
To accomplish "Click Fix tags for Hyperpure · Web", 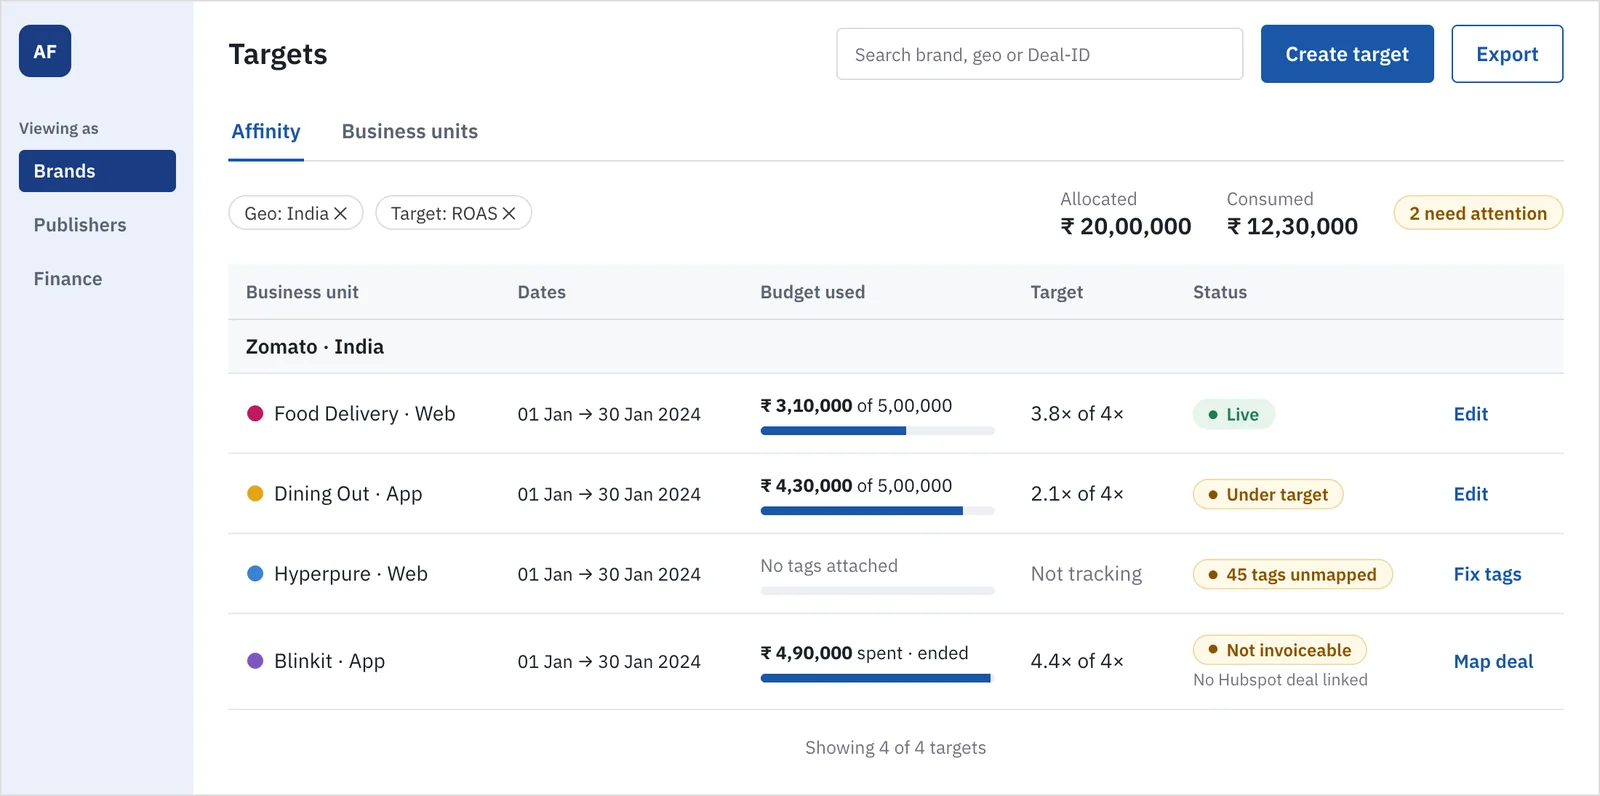I will pyautogui.click(x=1487, y=574).
